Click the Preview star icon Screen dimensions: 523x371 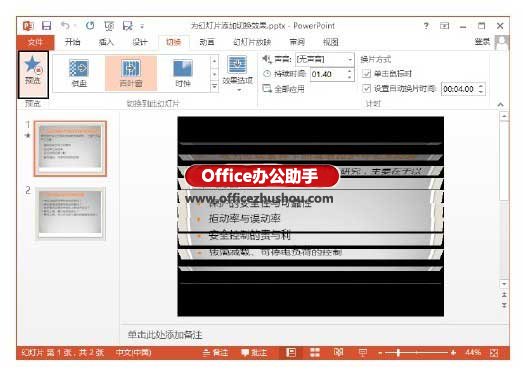(x=33, y=64)
